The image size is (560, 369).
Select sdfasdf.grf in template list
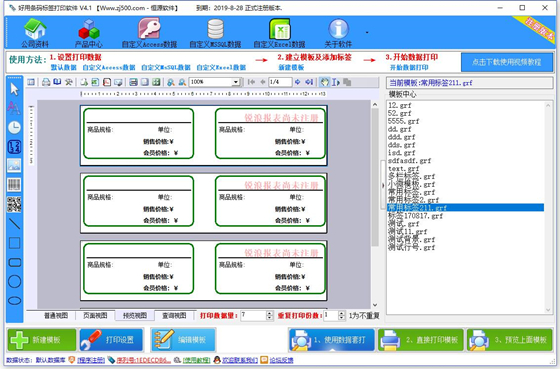(x=409, y=161)
